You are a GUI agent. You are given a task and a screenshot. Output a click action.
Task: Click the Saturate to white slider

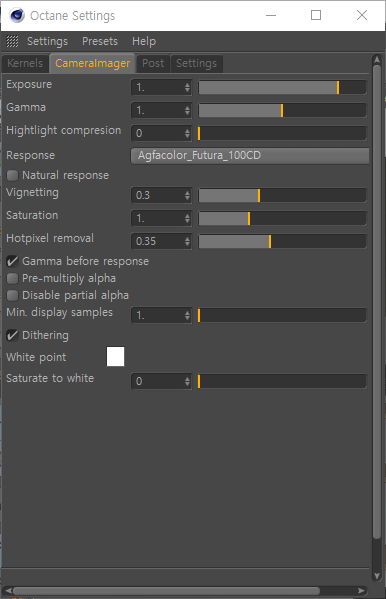pos(282,381)
